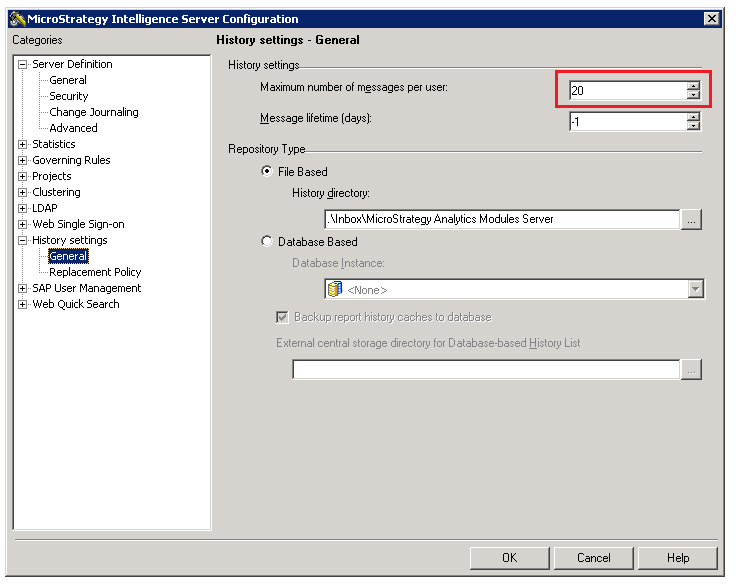
Task: Select Security under Server Definition
Action: 69,96
